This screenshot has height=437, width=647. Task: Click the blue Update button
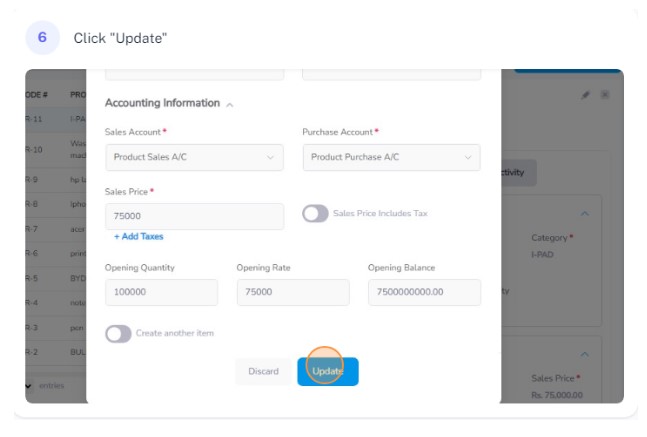click(x=328, y=371)
